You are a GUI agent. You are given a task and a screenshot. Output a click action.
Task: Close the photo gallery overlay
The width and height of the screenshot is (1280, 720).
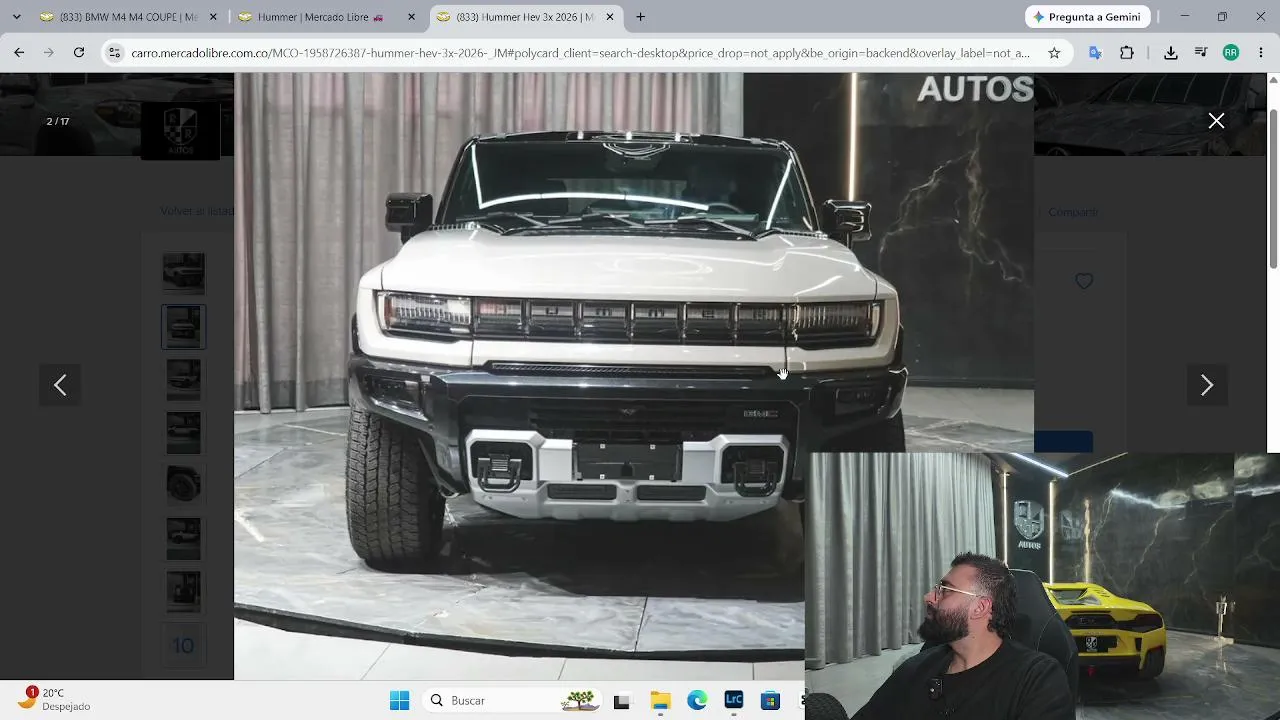click(x=1216, y=121)
